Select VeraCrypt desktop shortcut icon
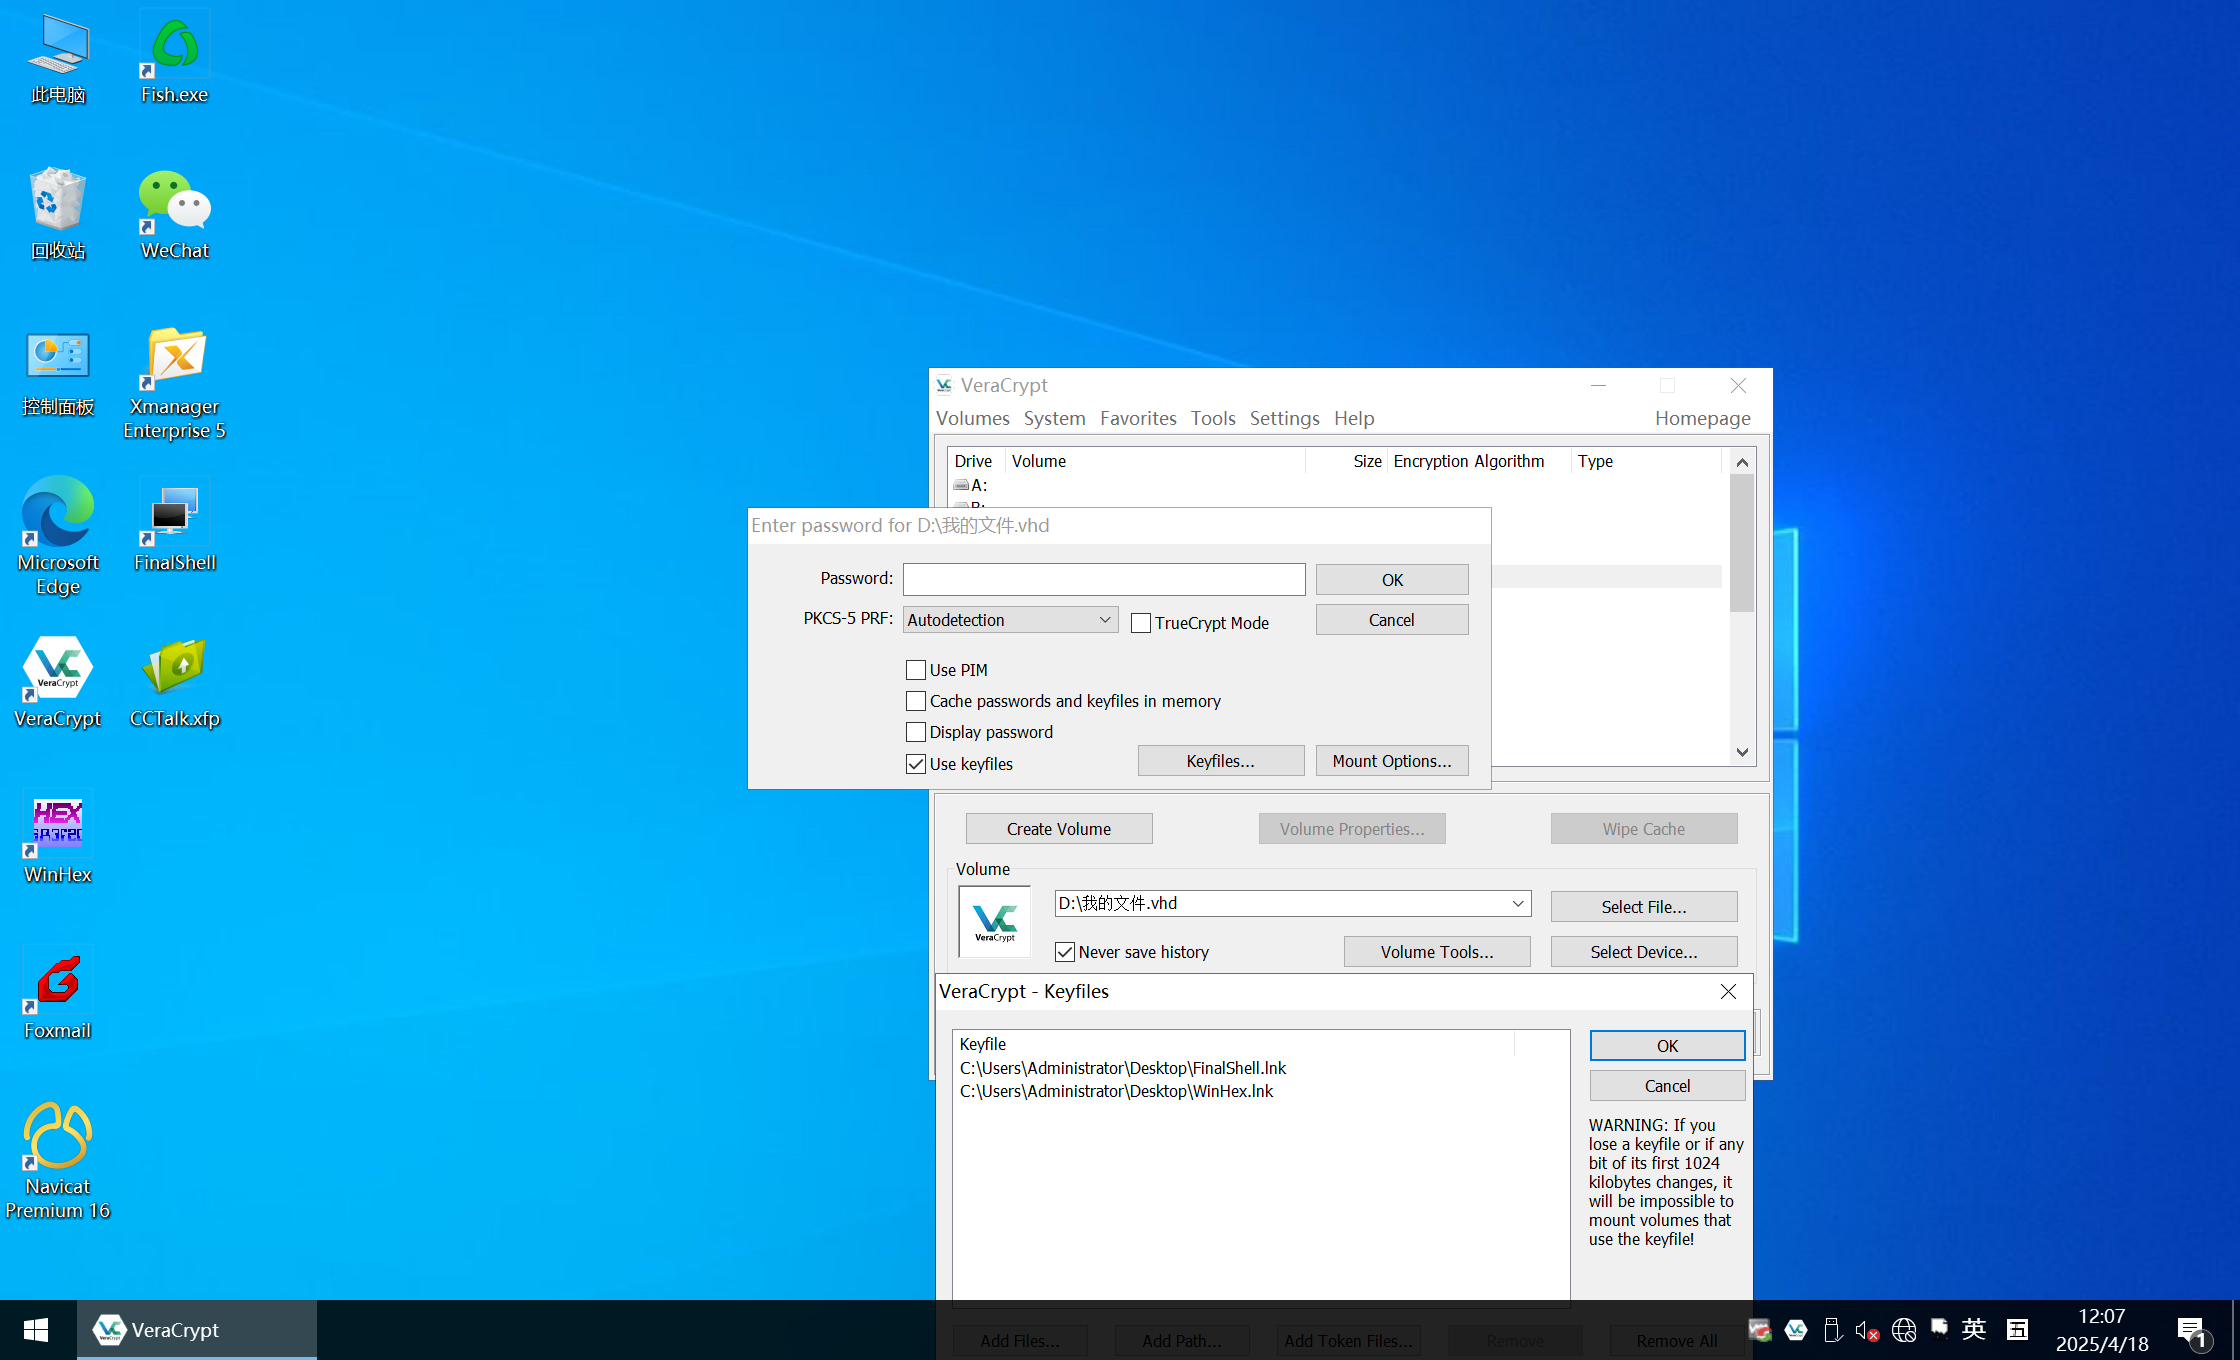 tap(58, 682)
